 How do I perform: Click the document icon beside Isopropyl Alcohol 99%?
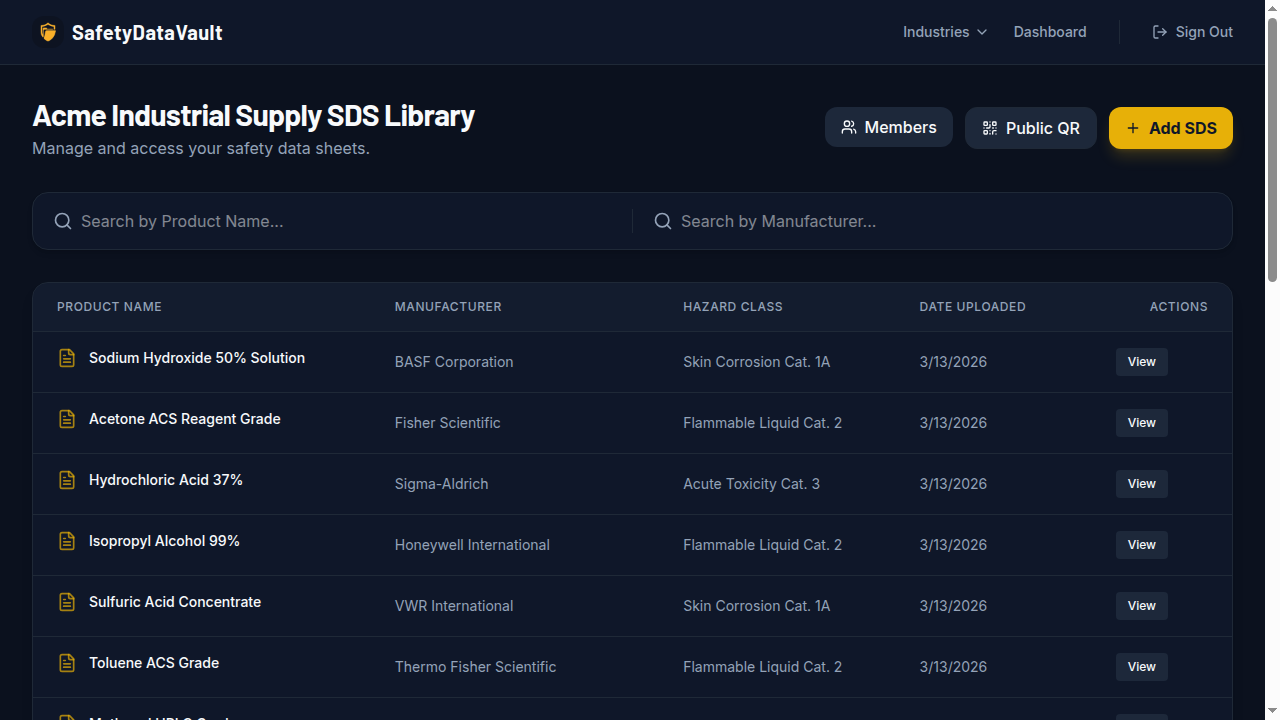tap(66, 540)
